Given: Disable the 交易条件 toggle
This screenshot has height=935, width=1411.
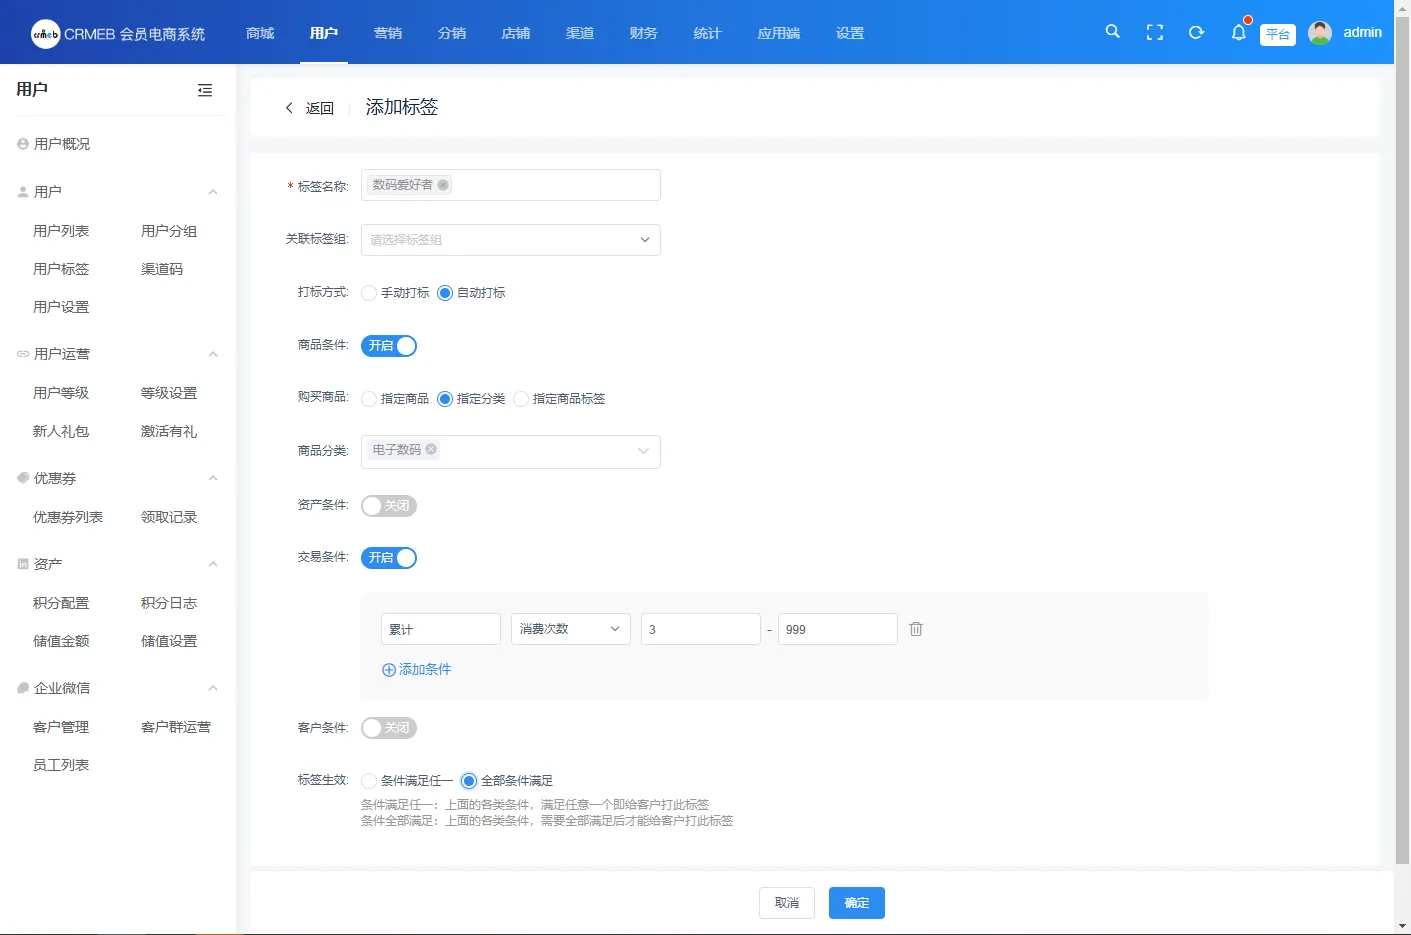Looking at the screenshot, I should point(389,558).
